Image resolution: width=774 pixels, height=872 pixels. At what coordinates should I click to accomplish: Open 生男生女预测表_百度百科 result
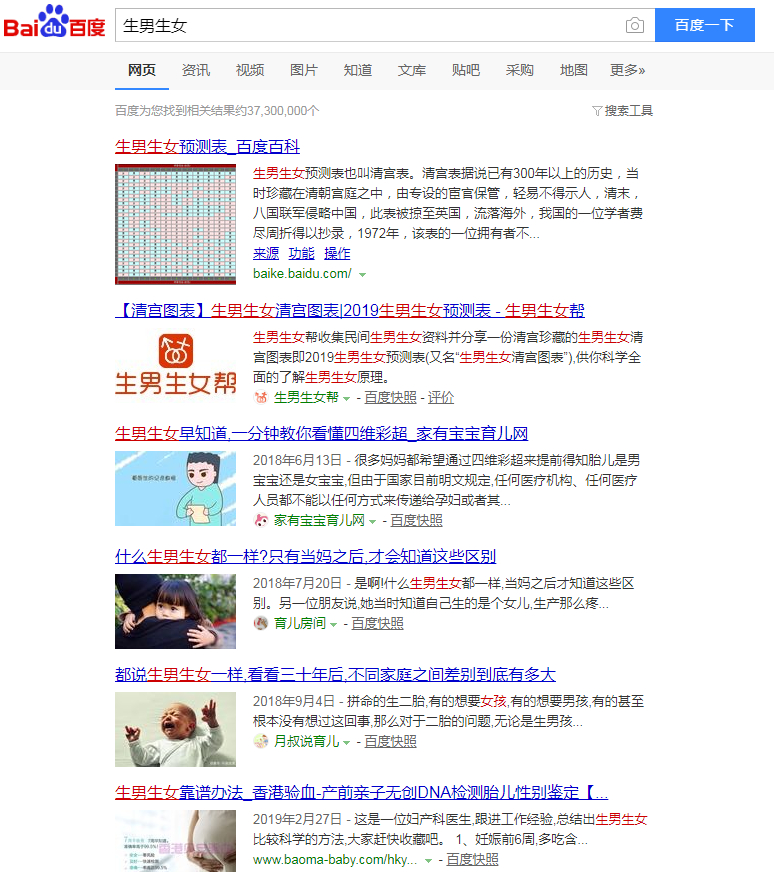click(207, 147)
